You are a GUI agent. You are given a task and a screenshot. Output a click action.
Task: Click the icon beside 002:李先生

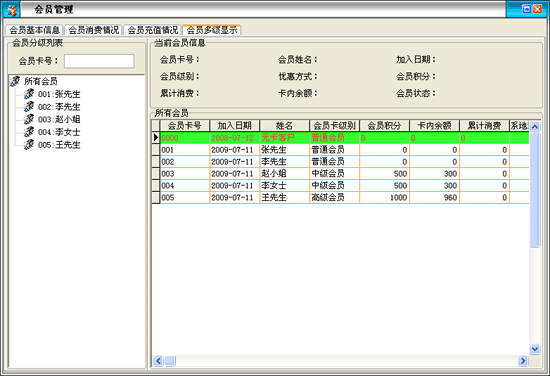pyautogui.click(x=29, y=106)
